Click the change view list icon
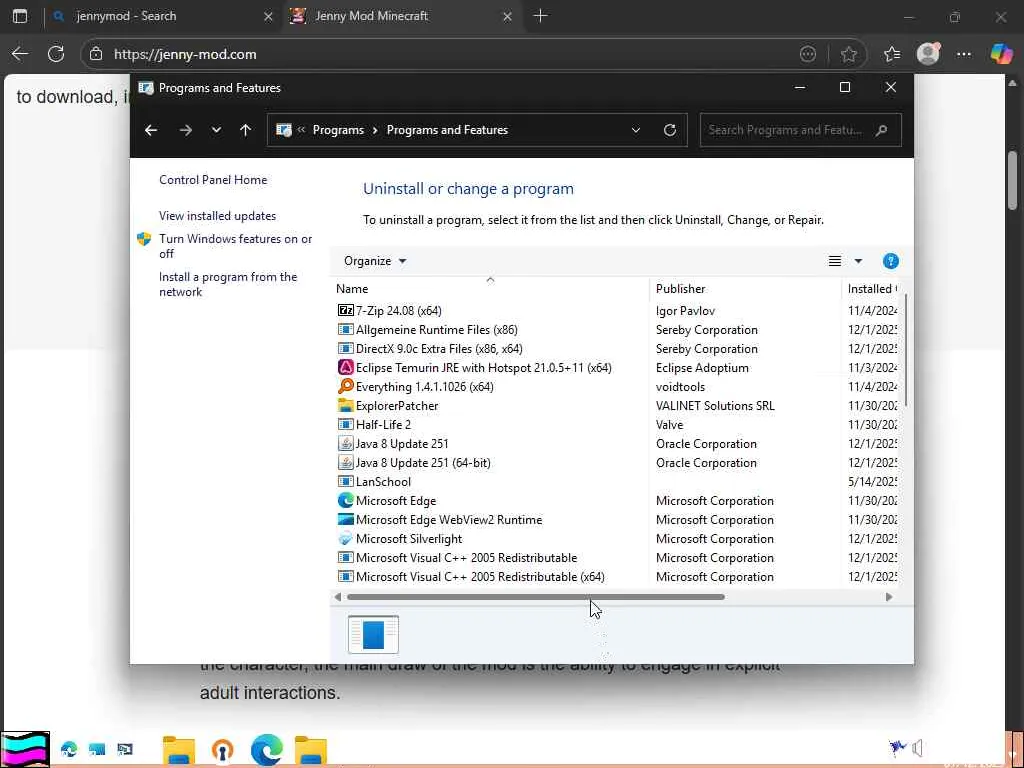Screen dimensions: 1024x768 click(835, 261)
